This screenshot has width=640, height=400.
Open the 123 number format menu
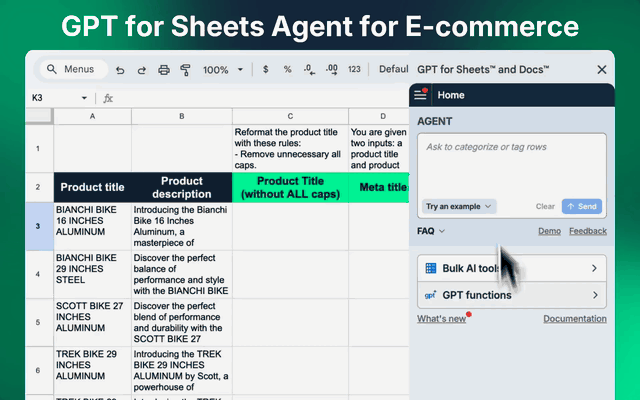click(x=354, y=69)
